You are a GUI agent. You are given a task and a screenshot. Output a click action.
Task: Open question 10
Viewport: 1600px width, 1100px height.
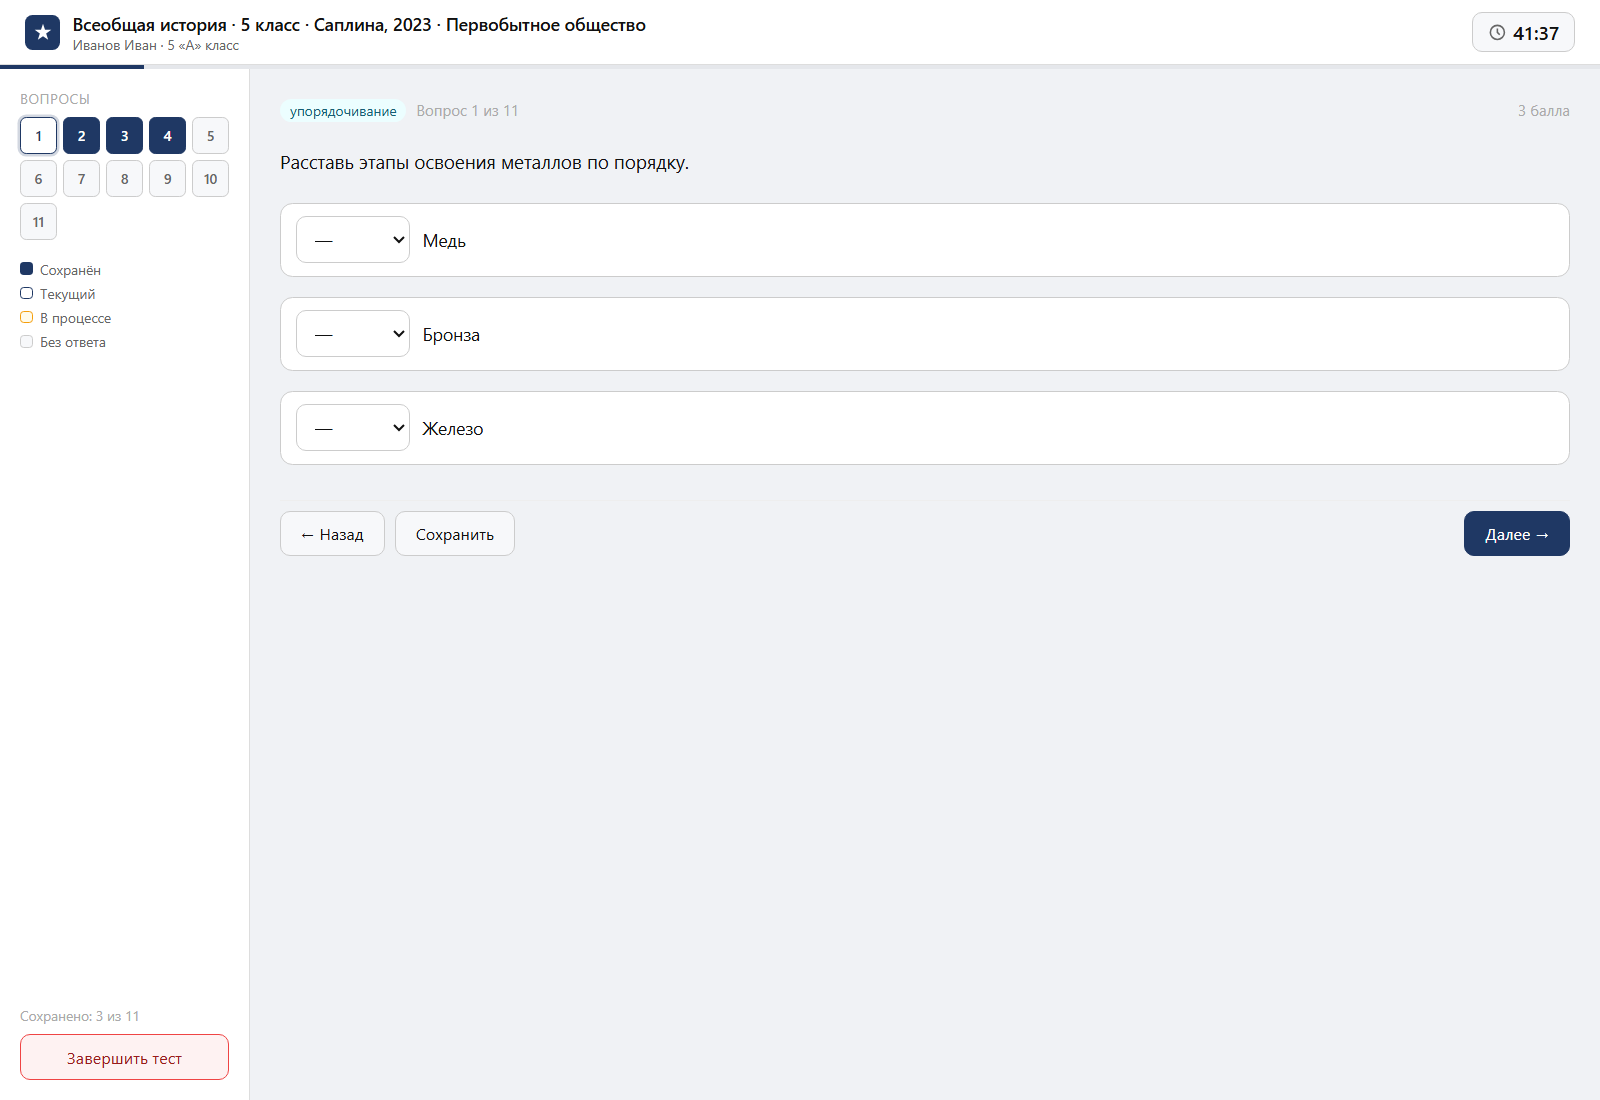[x=210, y=179]
